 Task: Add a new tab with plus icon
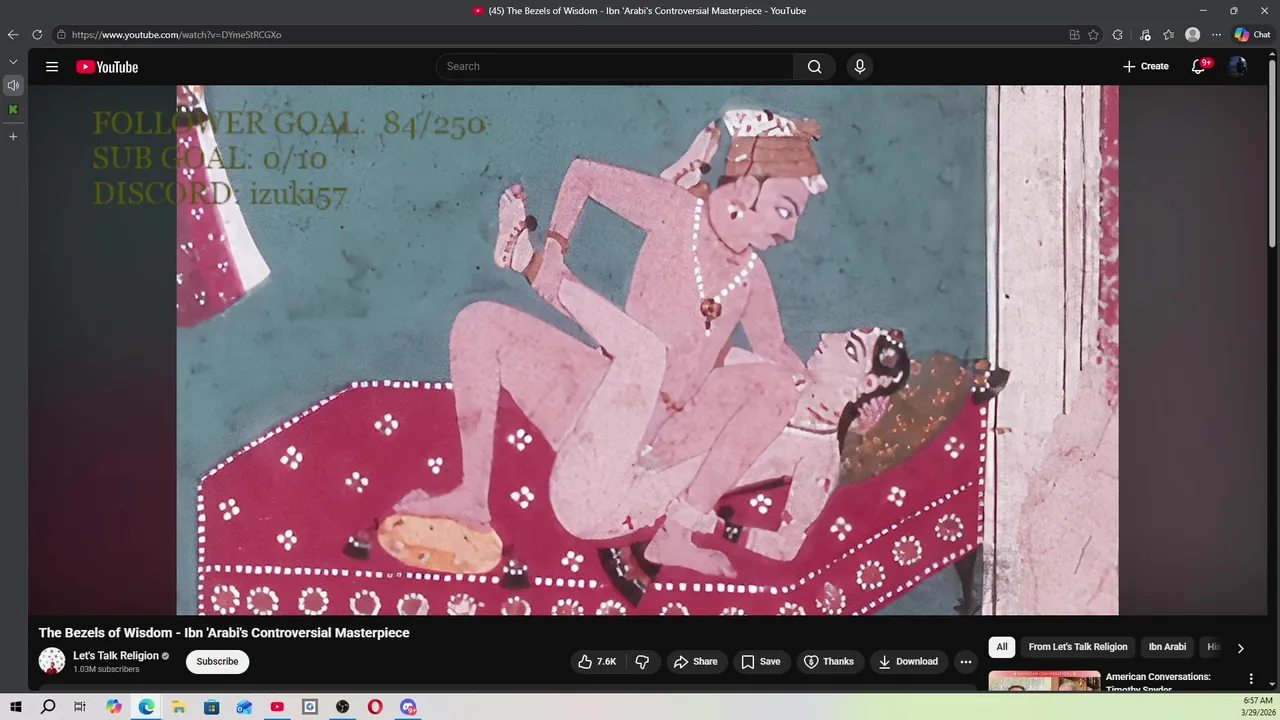[x=13, y=136]
